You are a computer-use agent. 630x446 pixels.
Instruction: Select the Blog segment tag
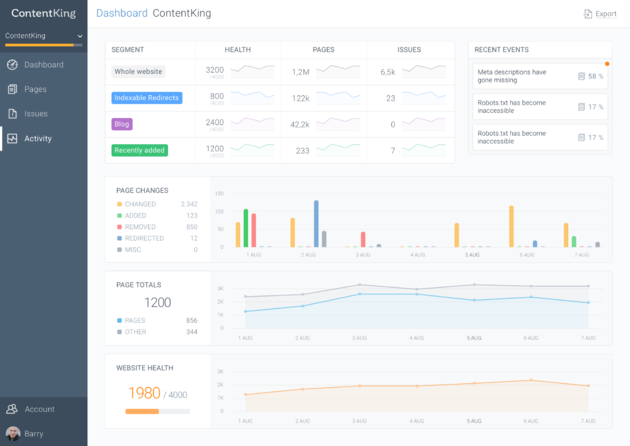pyautogui.click(x=122, y=124)
